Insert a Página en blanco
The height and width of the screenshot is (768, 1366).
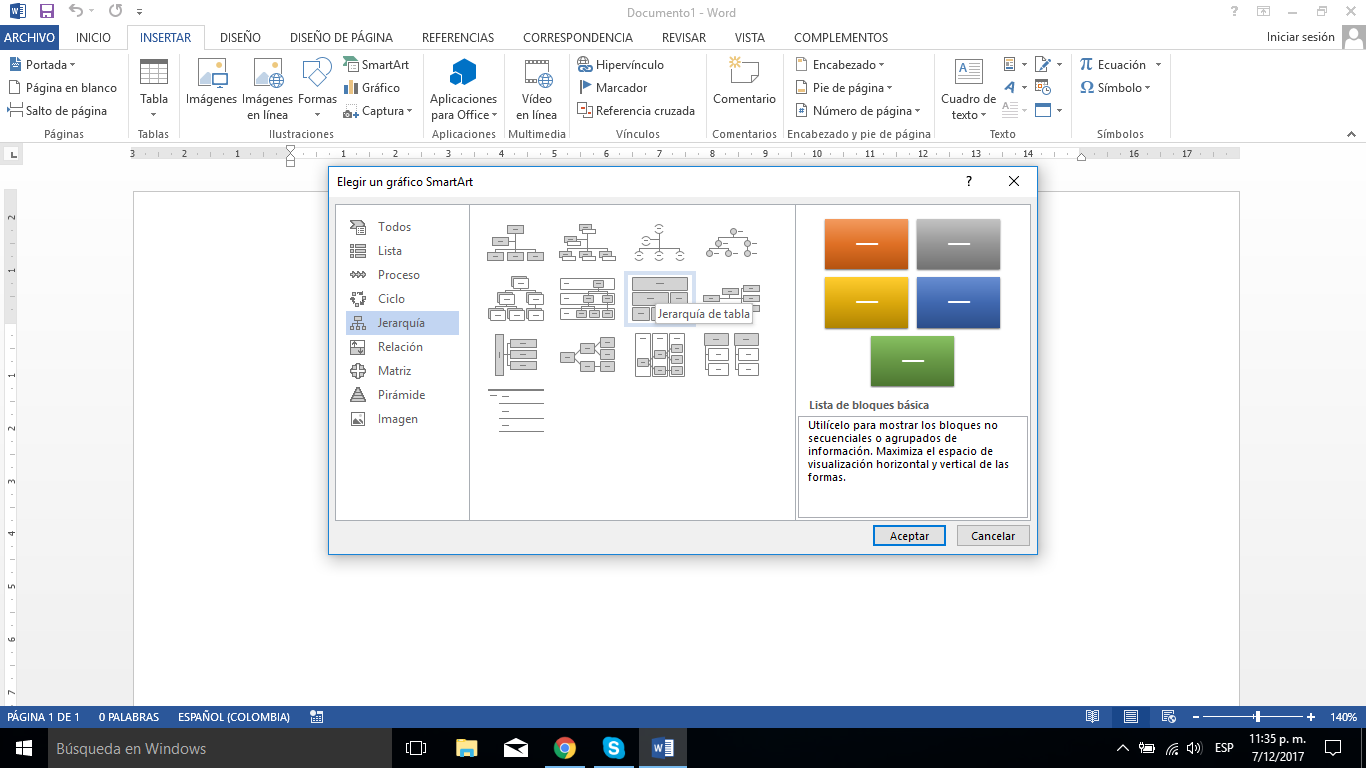(x=63, y=88)
